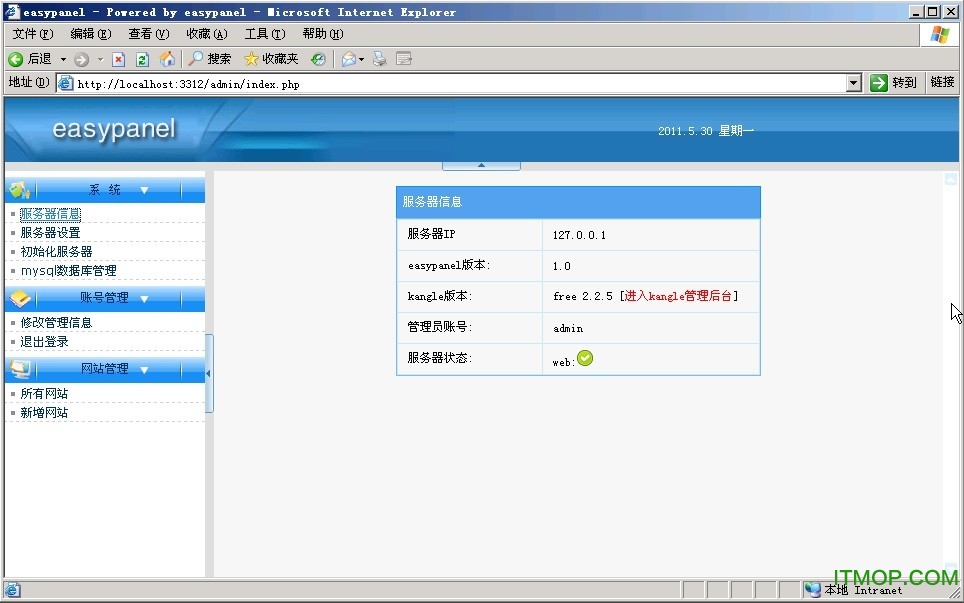Toggle the stop loading red icon
The width and height of the screenshot is (964, 603).
117,58
